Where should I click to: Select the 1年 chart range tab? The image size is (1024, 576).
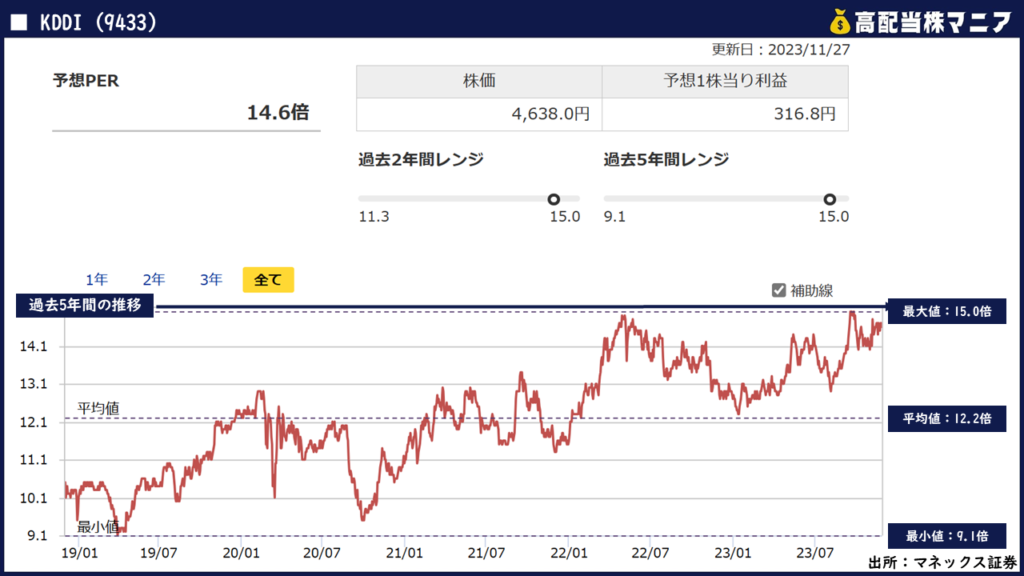(97, 280)
